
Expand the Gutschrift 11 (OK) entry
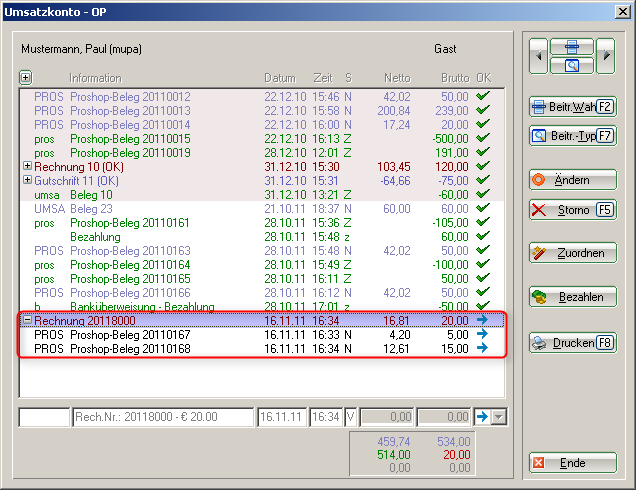(x=27, y=180)
